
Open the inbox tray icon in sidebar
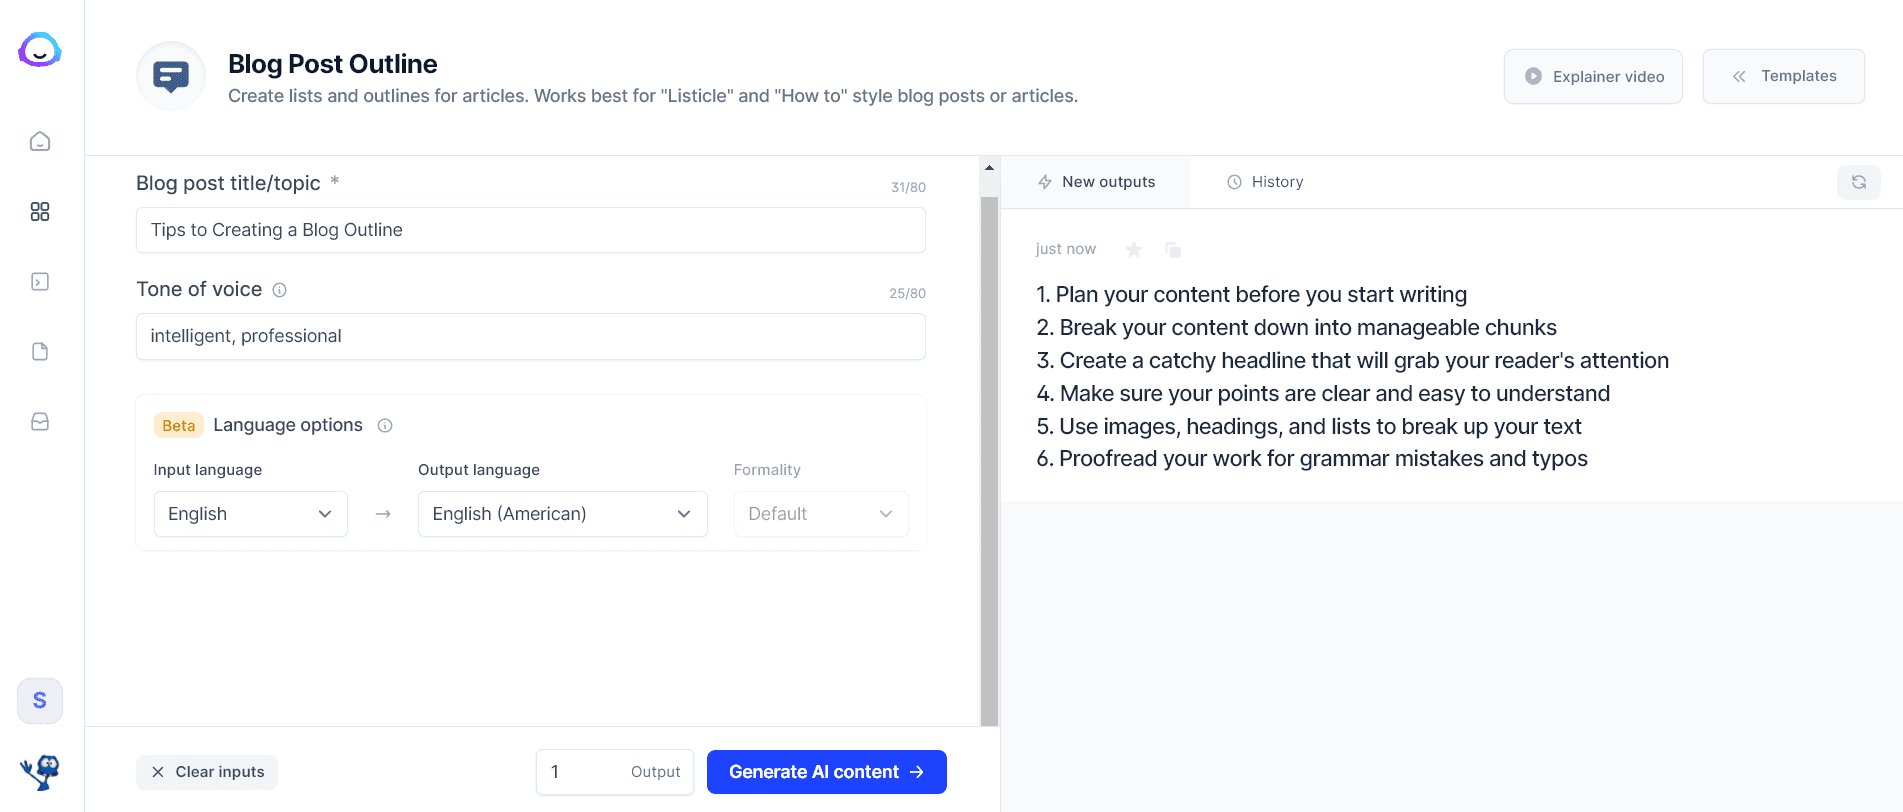coord(40,421)
